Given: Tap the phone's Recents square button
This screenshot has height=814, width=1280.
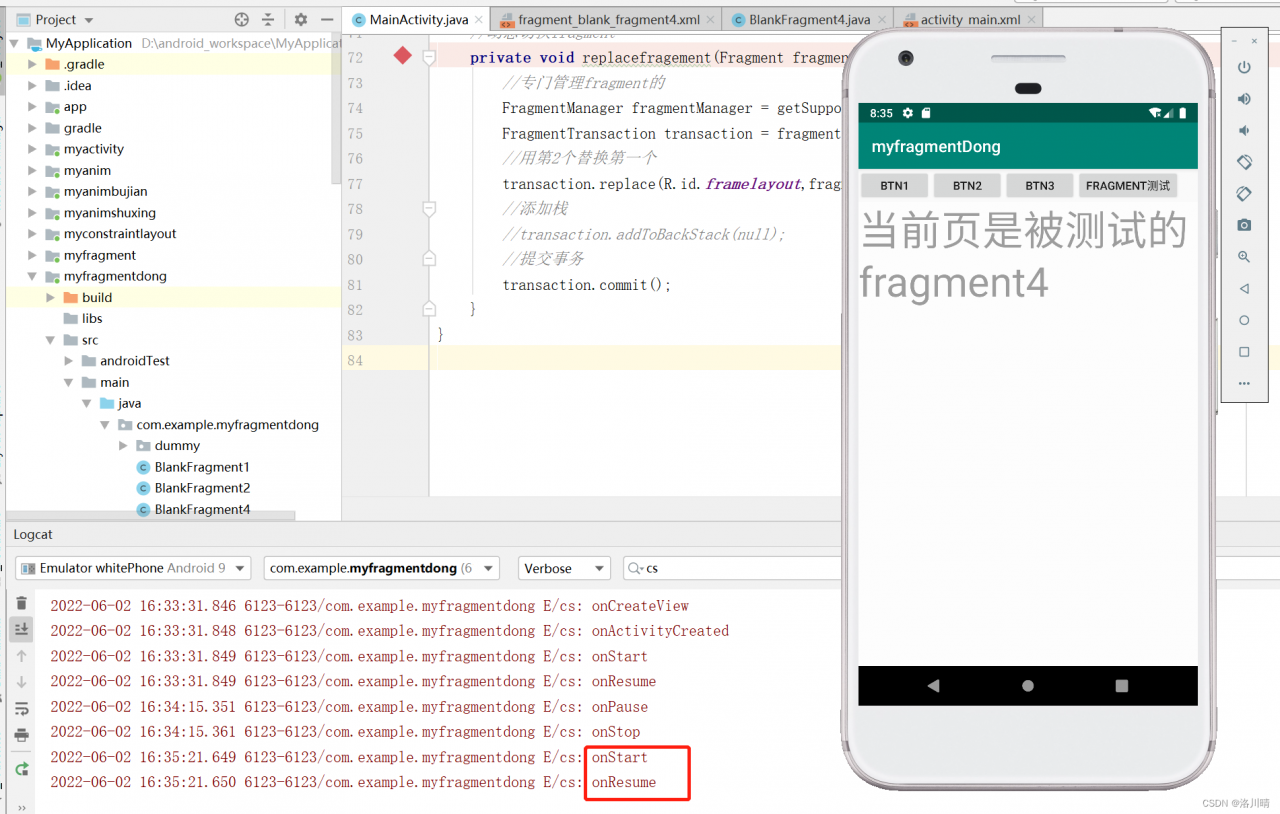Looking at the screenshot, I should [1121, 686].
